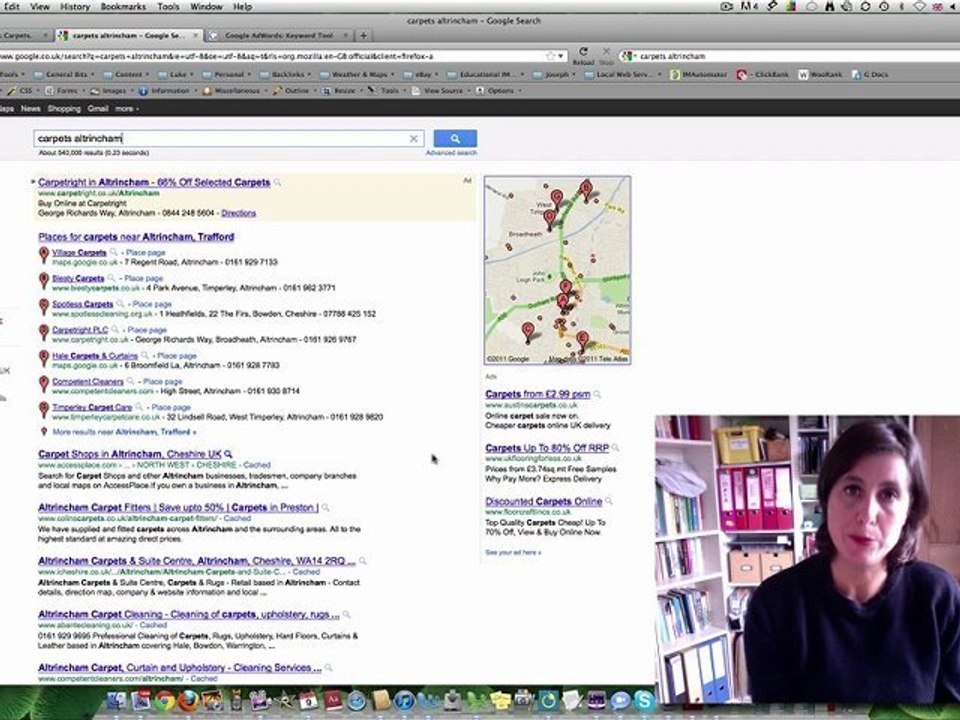Select the carpets altrincham Google Search tab
The height and width of the screenshot is (720, 960).
(x=128, y=36)
